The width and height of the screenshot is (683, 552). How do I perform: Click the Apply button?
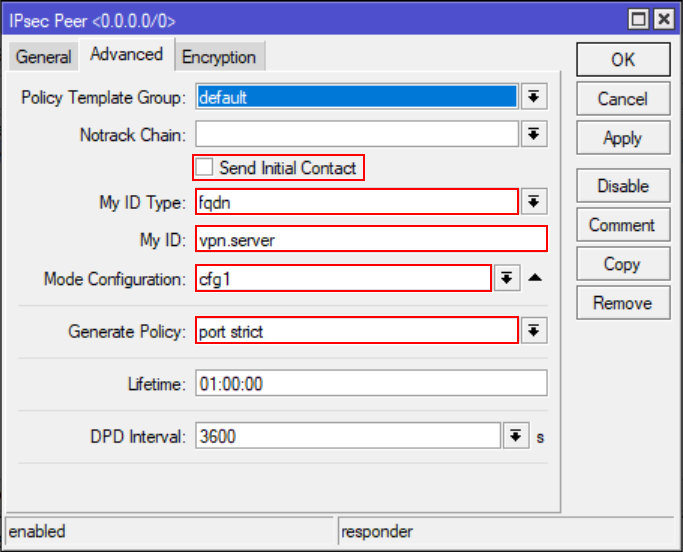click(x=622, y=138)
